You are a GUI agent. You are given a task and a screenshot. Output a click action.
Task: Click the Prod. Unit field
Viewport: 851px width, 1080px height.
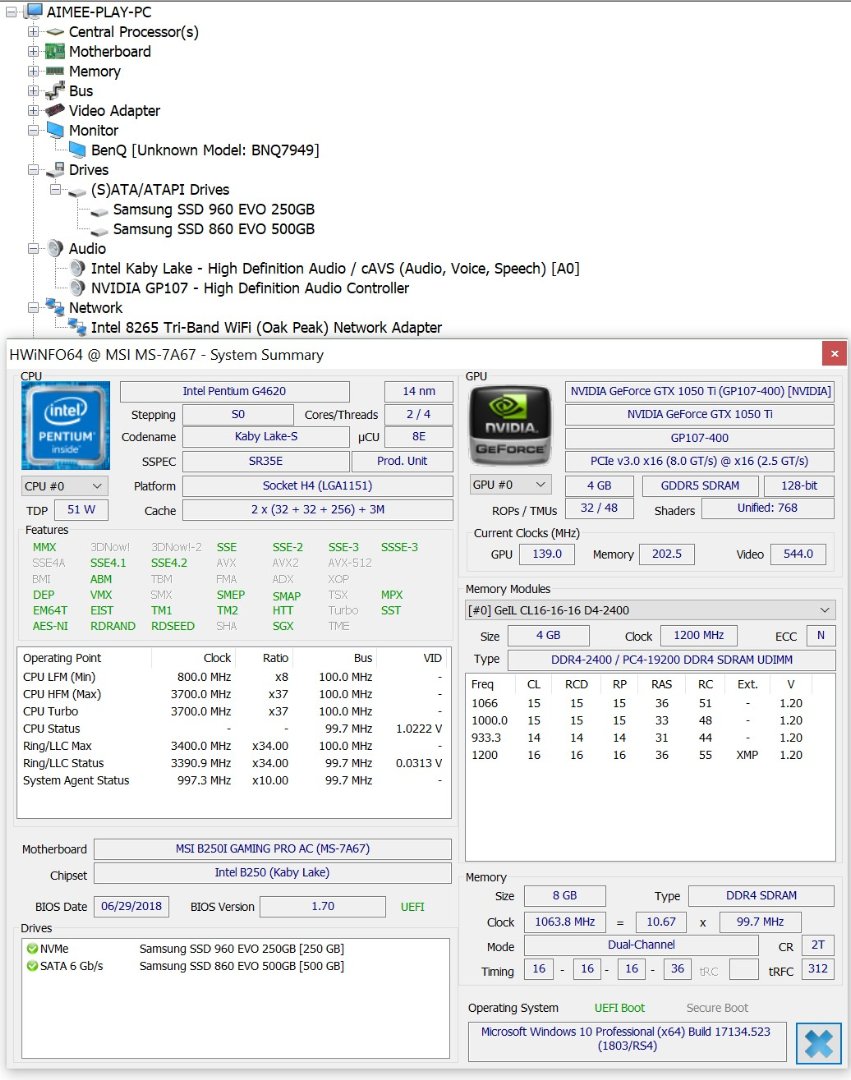(402, 461)
